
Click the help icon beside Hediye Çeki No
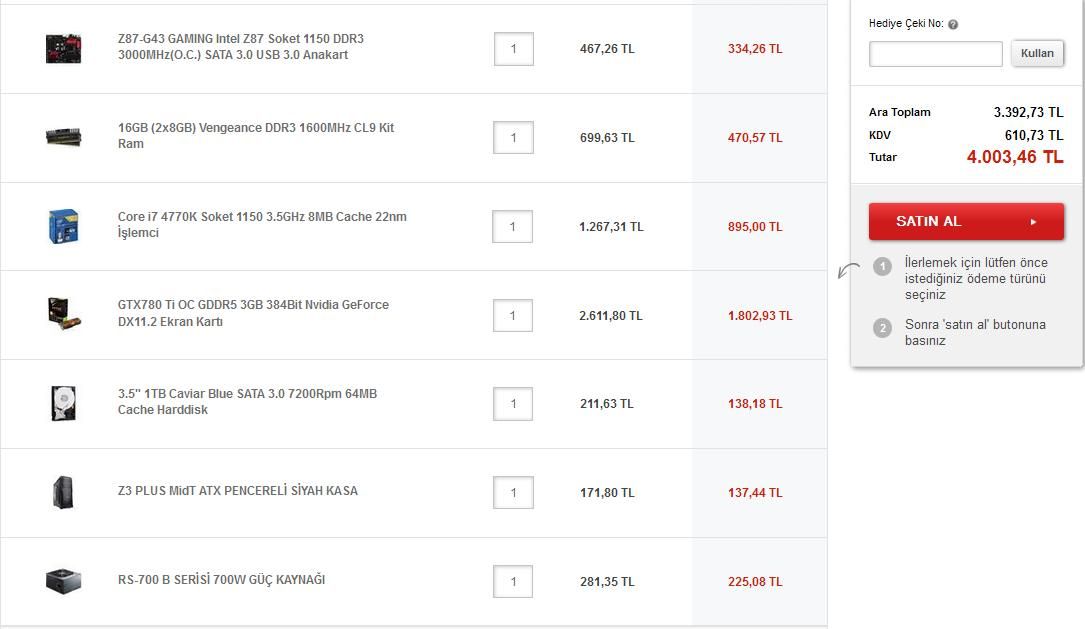[x=953, y=24]
